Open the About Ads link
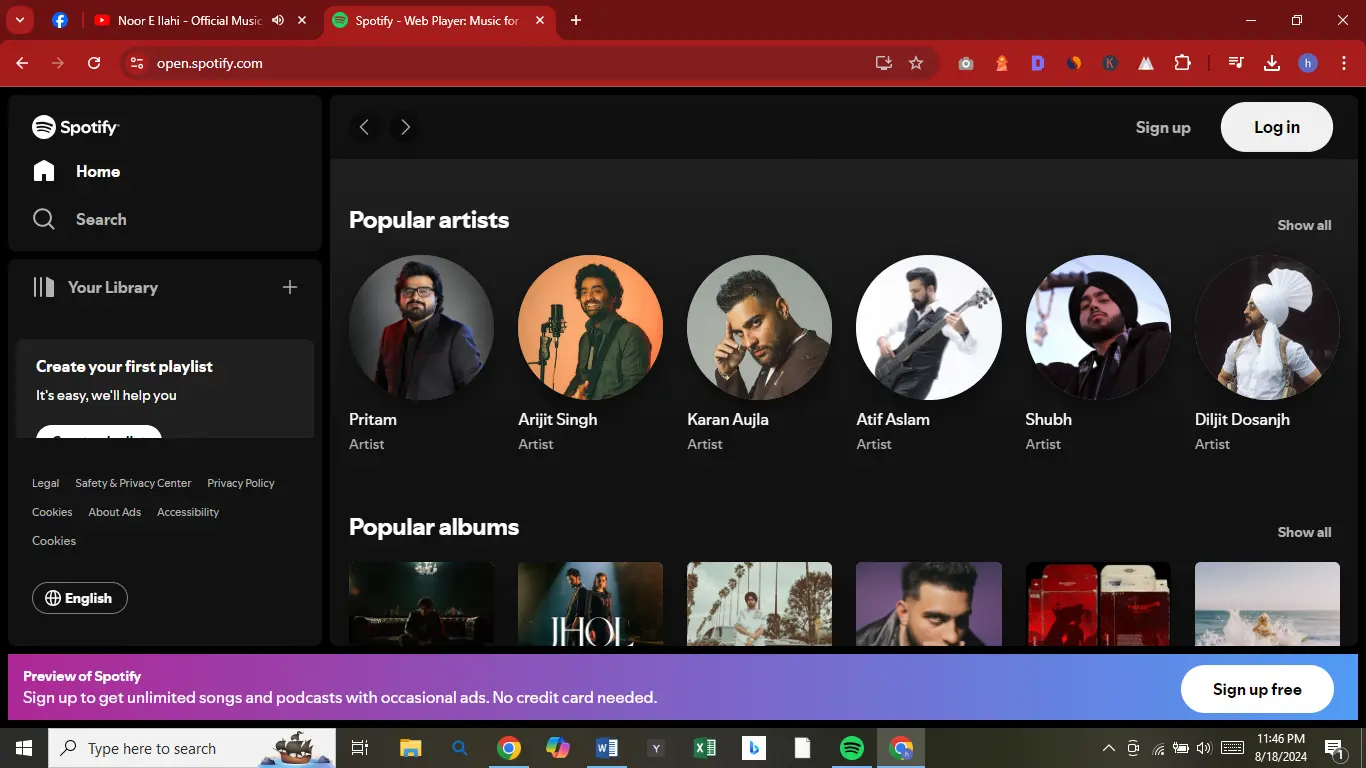 point(115,512)
